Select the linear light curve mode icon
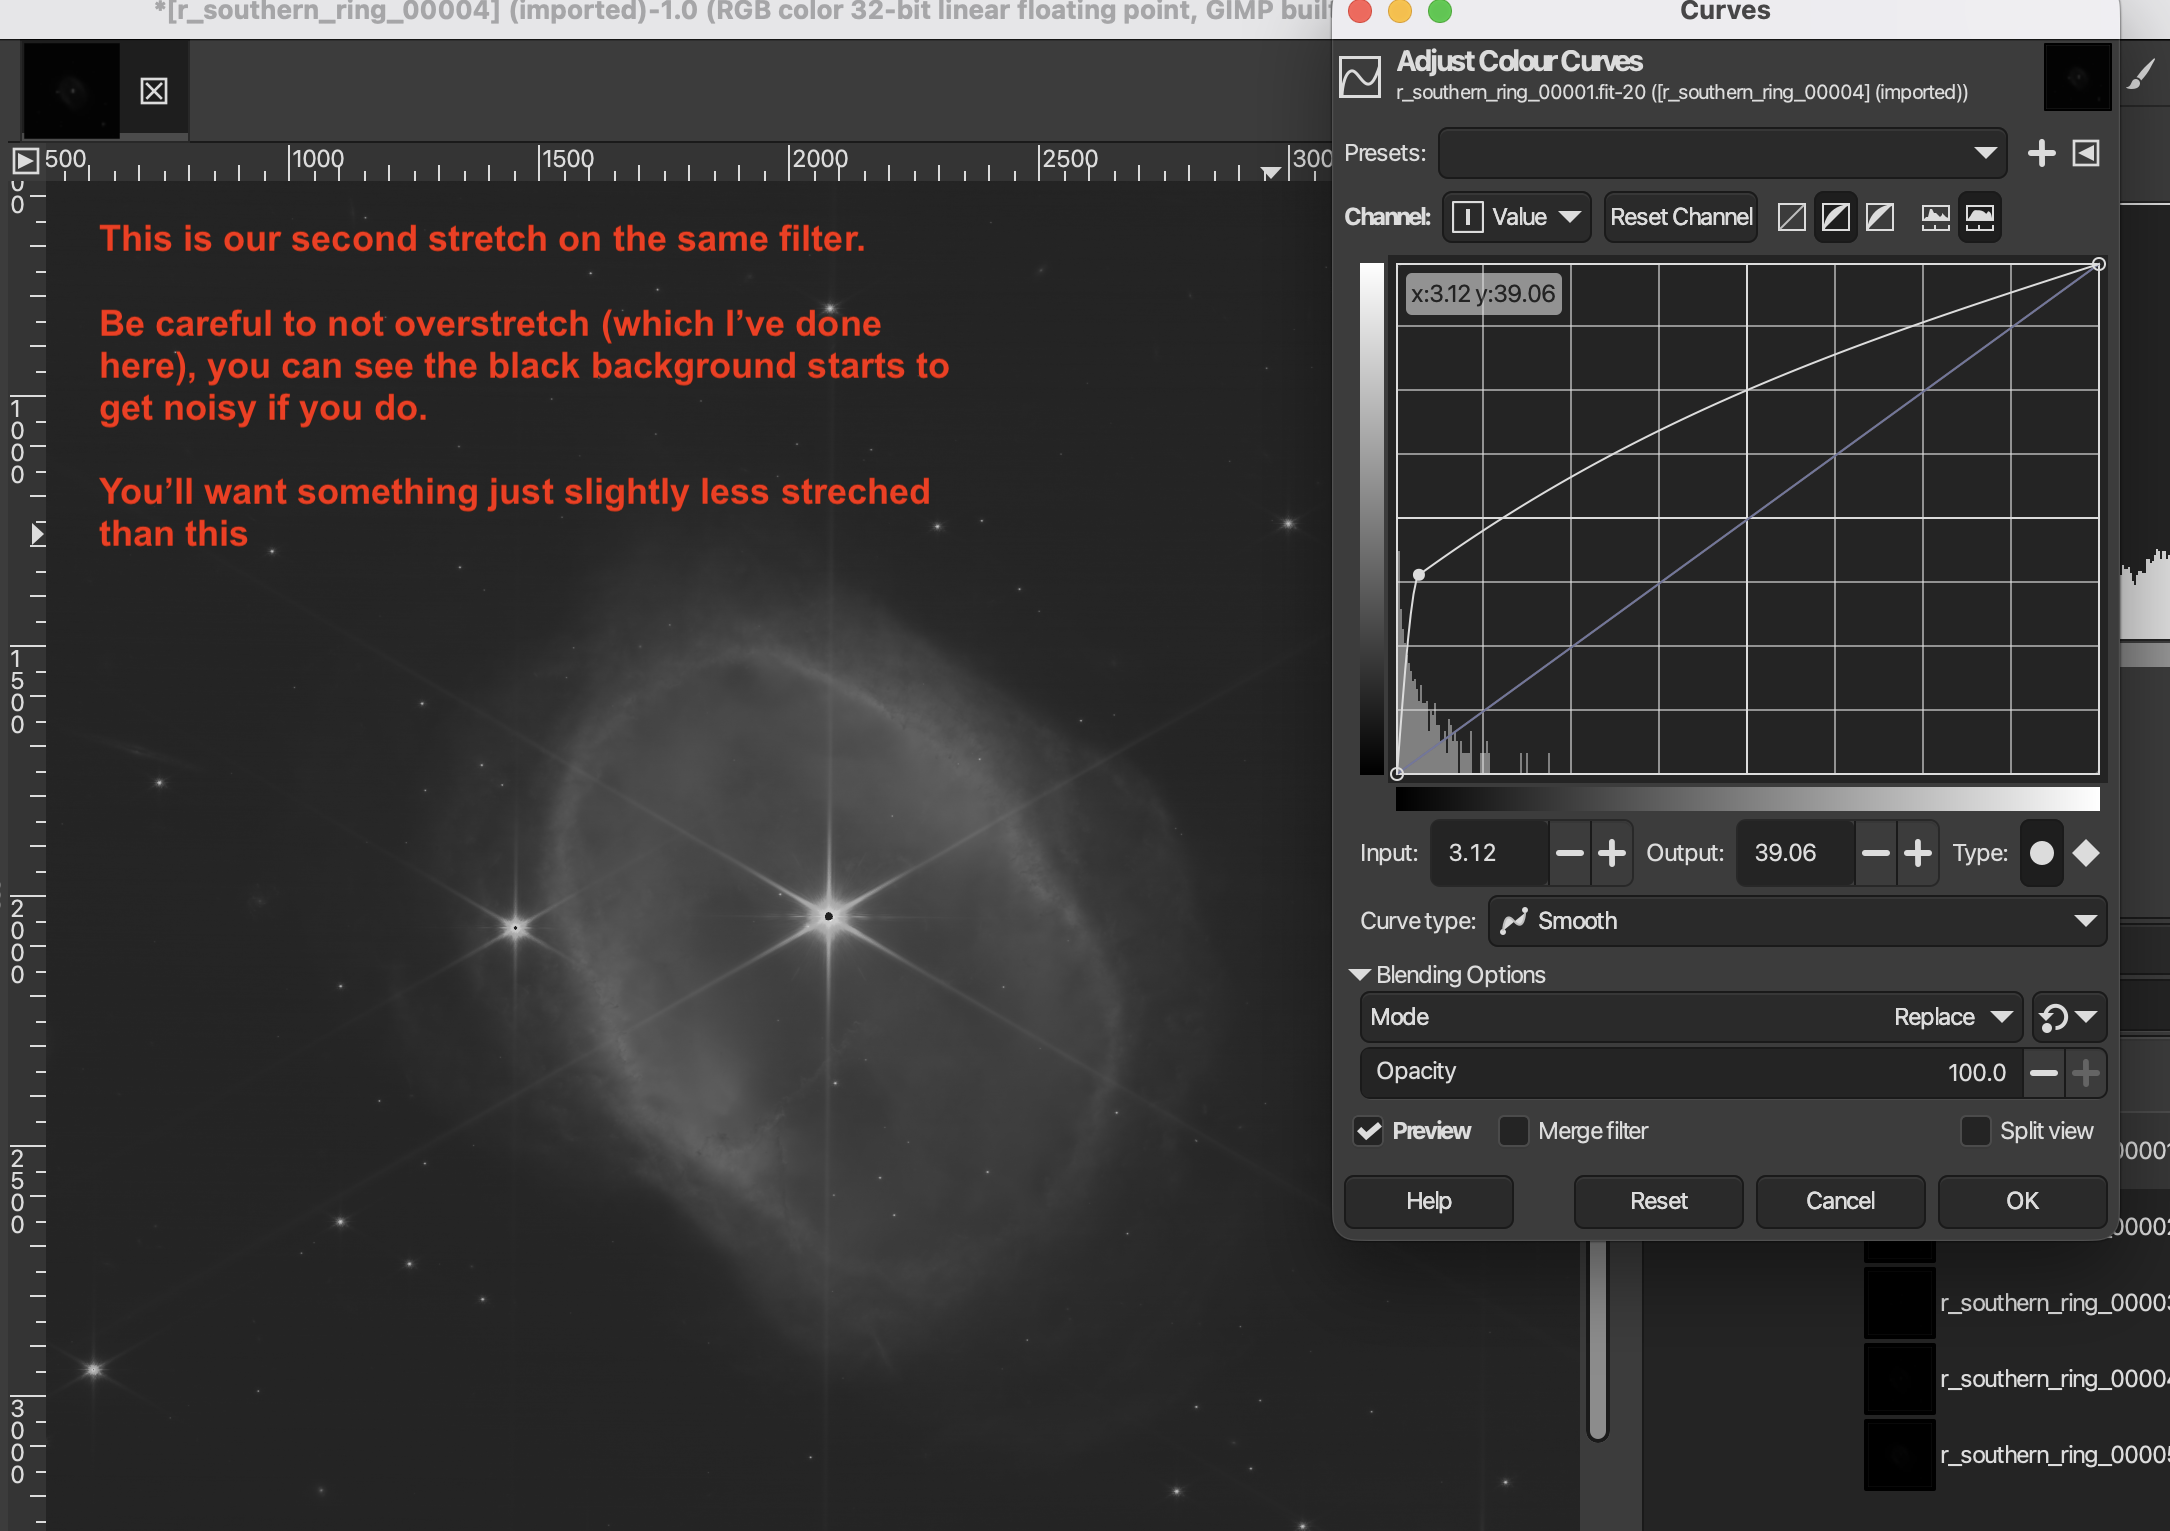Screen dimensions: 2170x1531 pos(1791,217)
